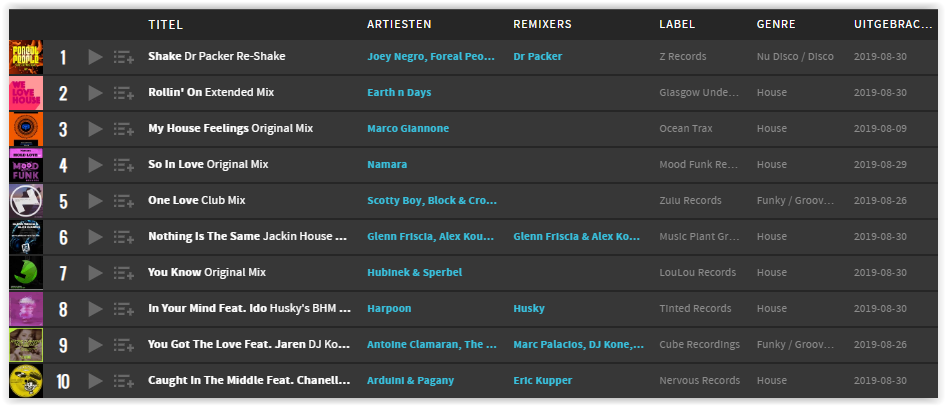This screenshot has height=406, width=946.
Task: Open the Foreal People cover thumbnail
Action: 26,57
